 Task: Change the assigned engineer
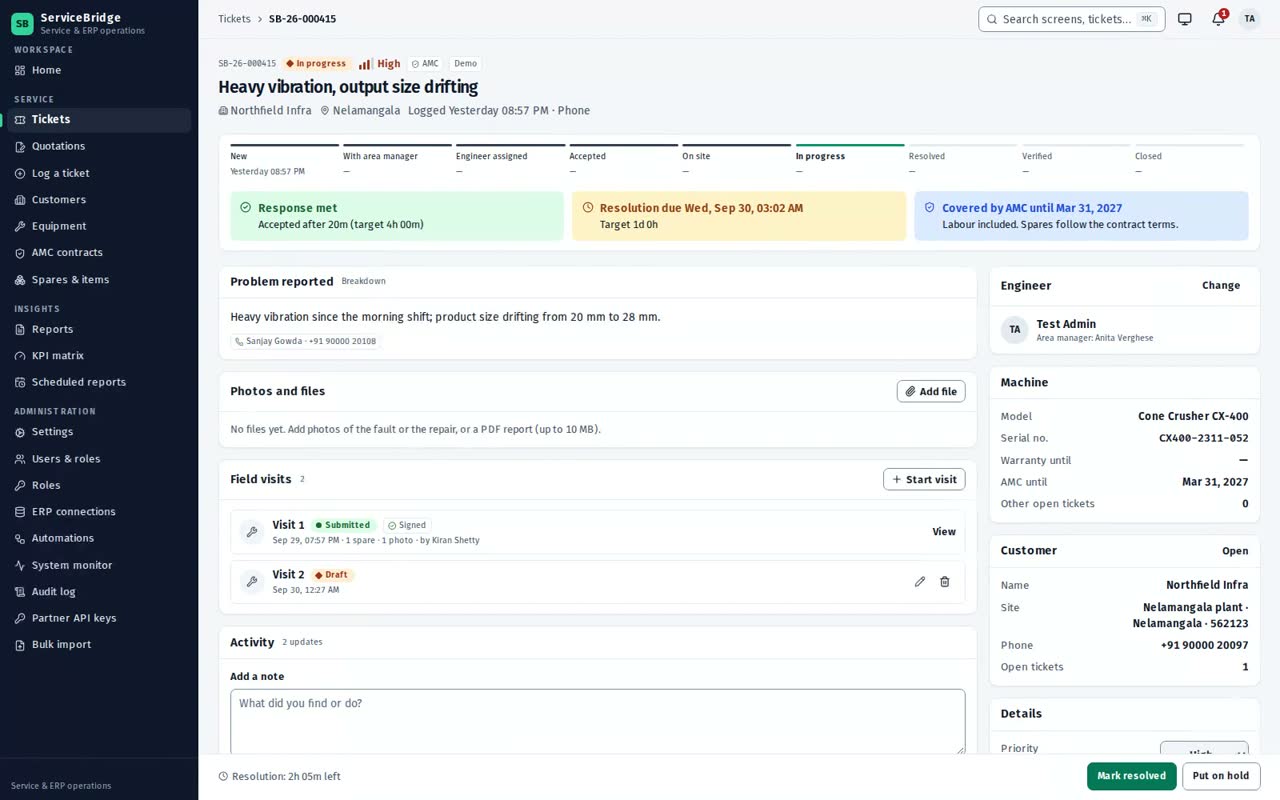1221,285
